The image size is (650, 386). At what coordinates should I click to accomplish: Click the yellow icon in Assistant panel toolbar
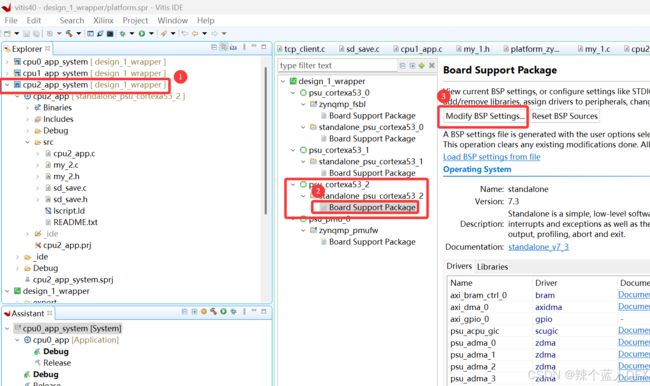204,311
